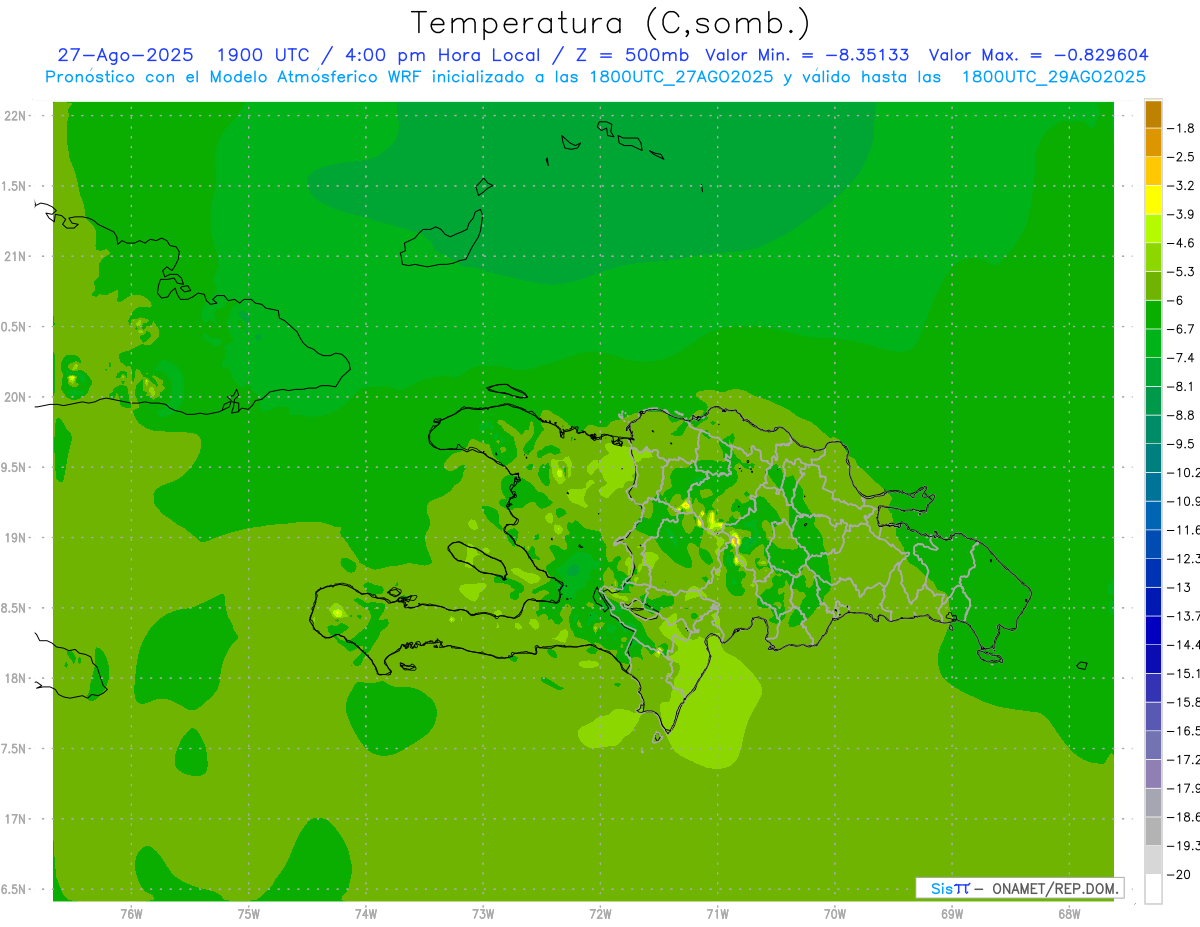
Task: Click the 'Valor Min. = -8.35133' readout
Action: [808, 55]
